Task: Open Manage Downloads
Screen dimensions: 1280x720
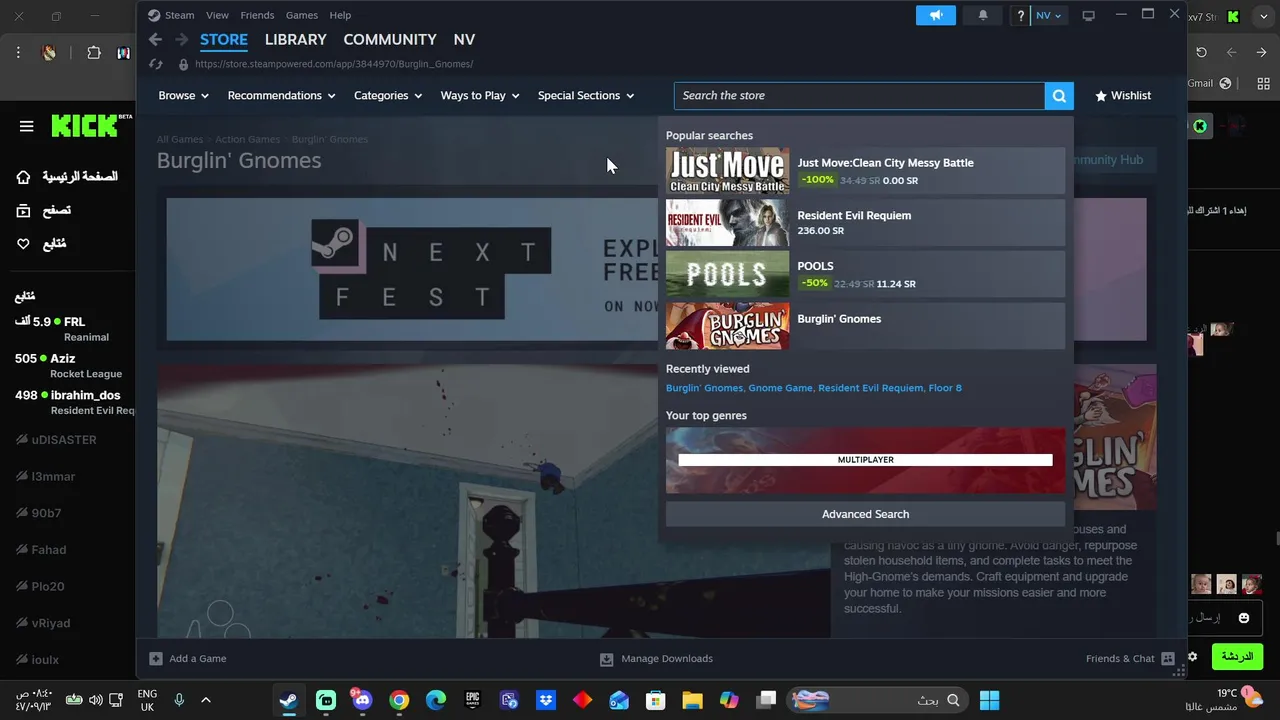Action: tap(656, 659)
